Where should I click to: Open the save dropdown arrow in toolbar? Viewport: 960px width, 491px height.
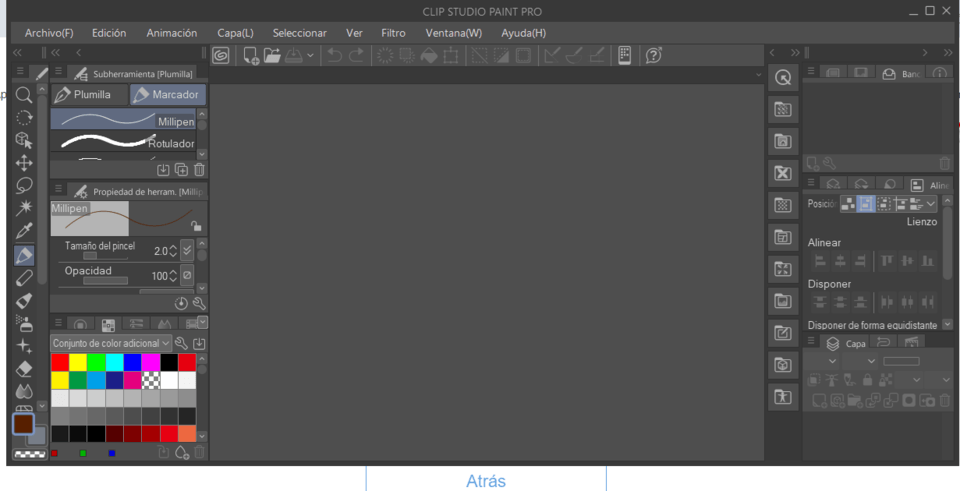click(x=310, y=56)
